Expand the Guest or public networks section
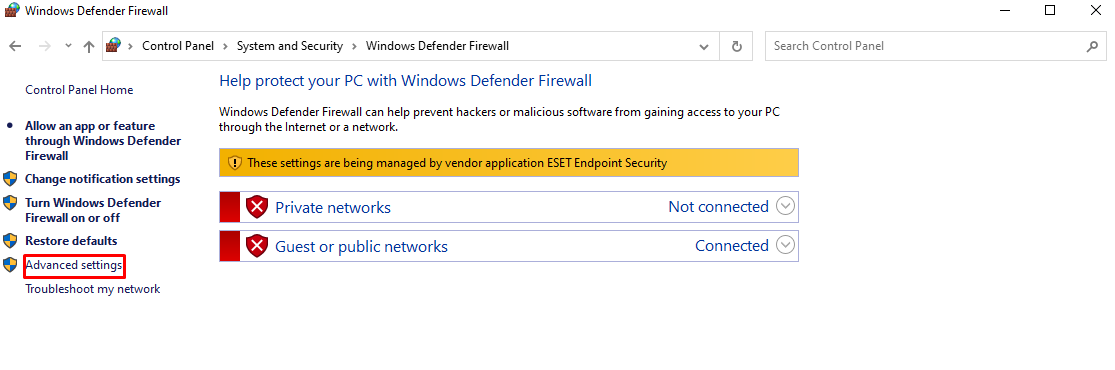 (785, 245)
